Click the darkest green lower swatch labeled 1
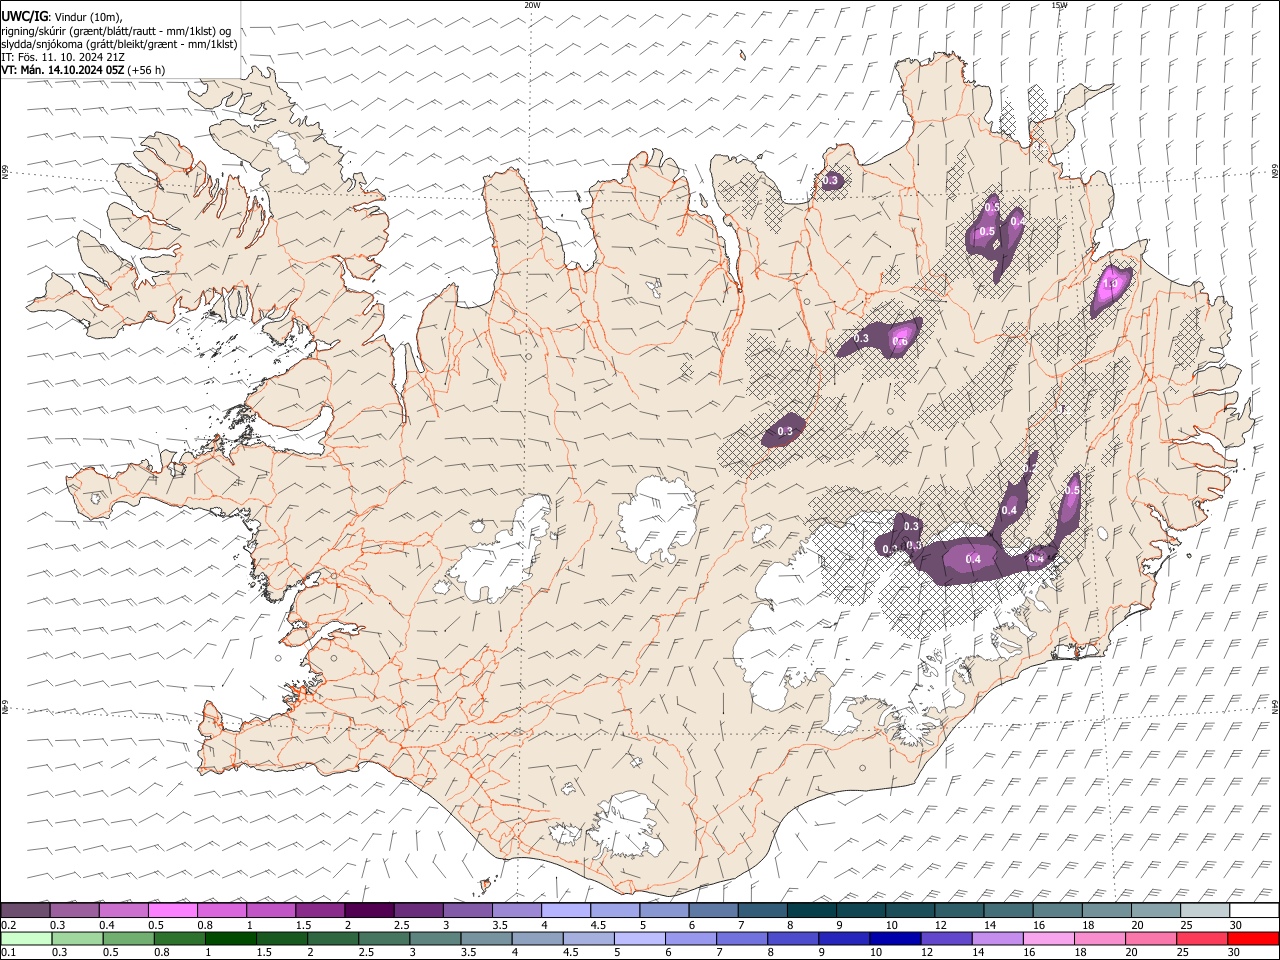 point(230,938)
